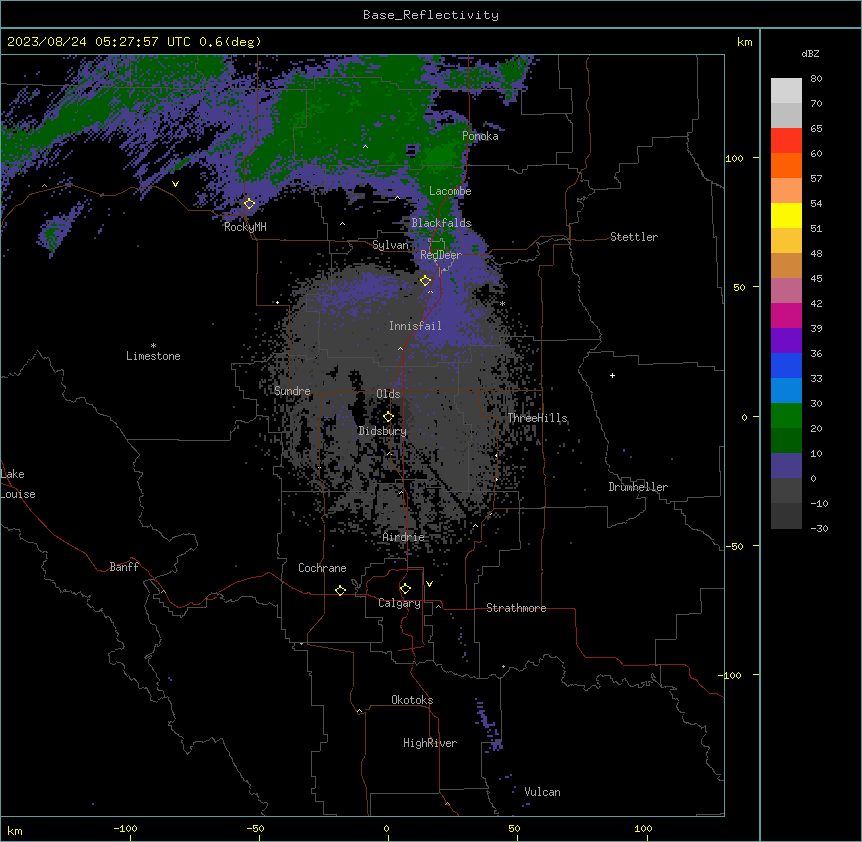The height and width of the screenshot is (842, 862).
Task: Click the Base_Reflectivity title
Action: click(431, 15)
